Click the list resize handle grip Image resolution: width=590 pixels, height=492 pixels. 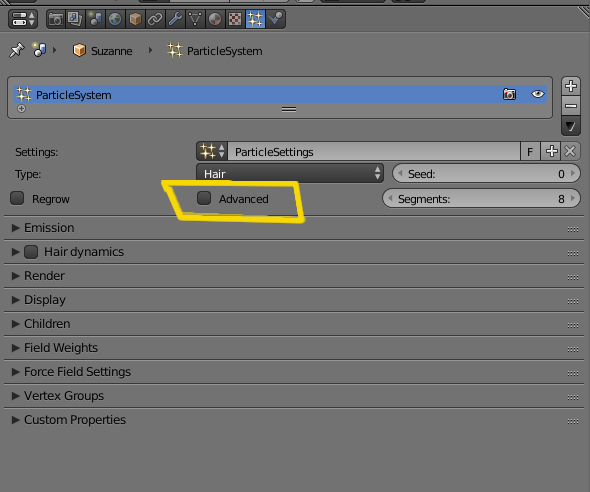point(289,109)
